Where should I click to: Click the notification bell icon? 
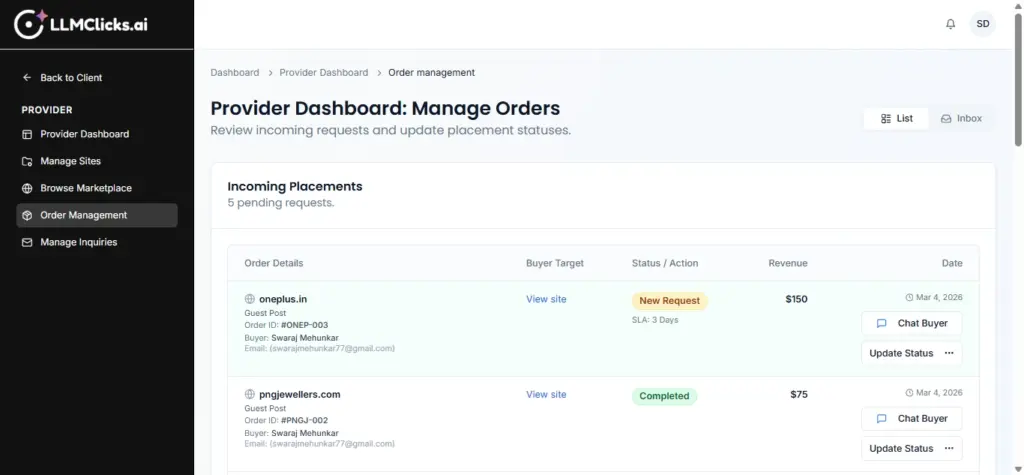click(x=950, y=24)
